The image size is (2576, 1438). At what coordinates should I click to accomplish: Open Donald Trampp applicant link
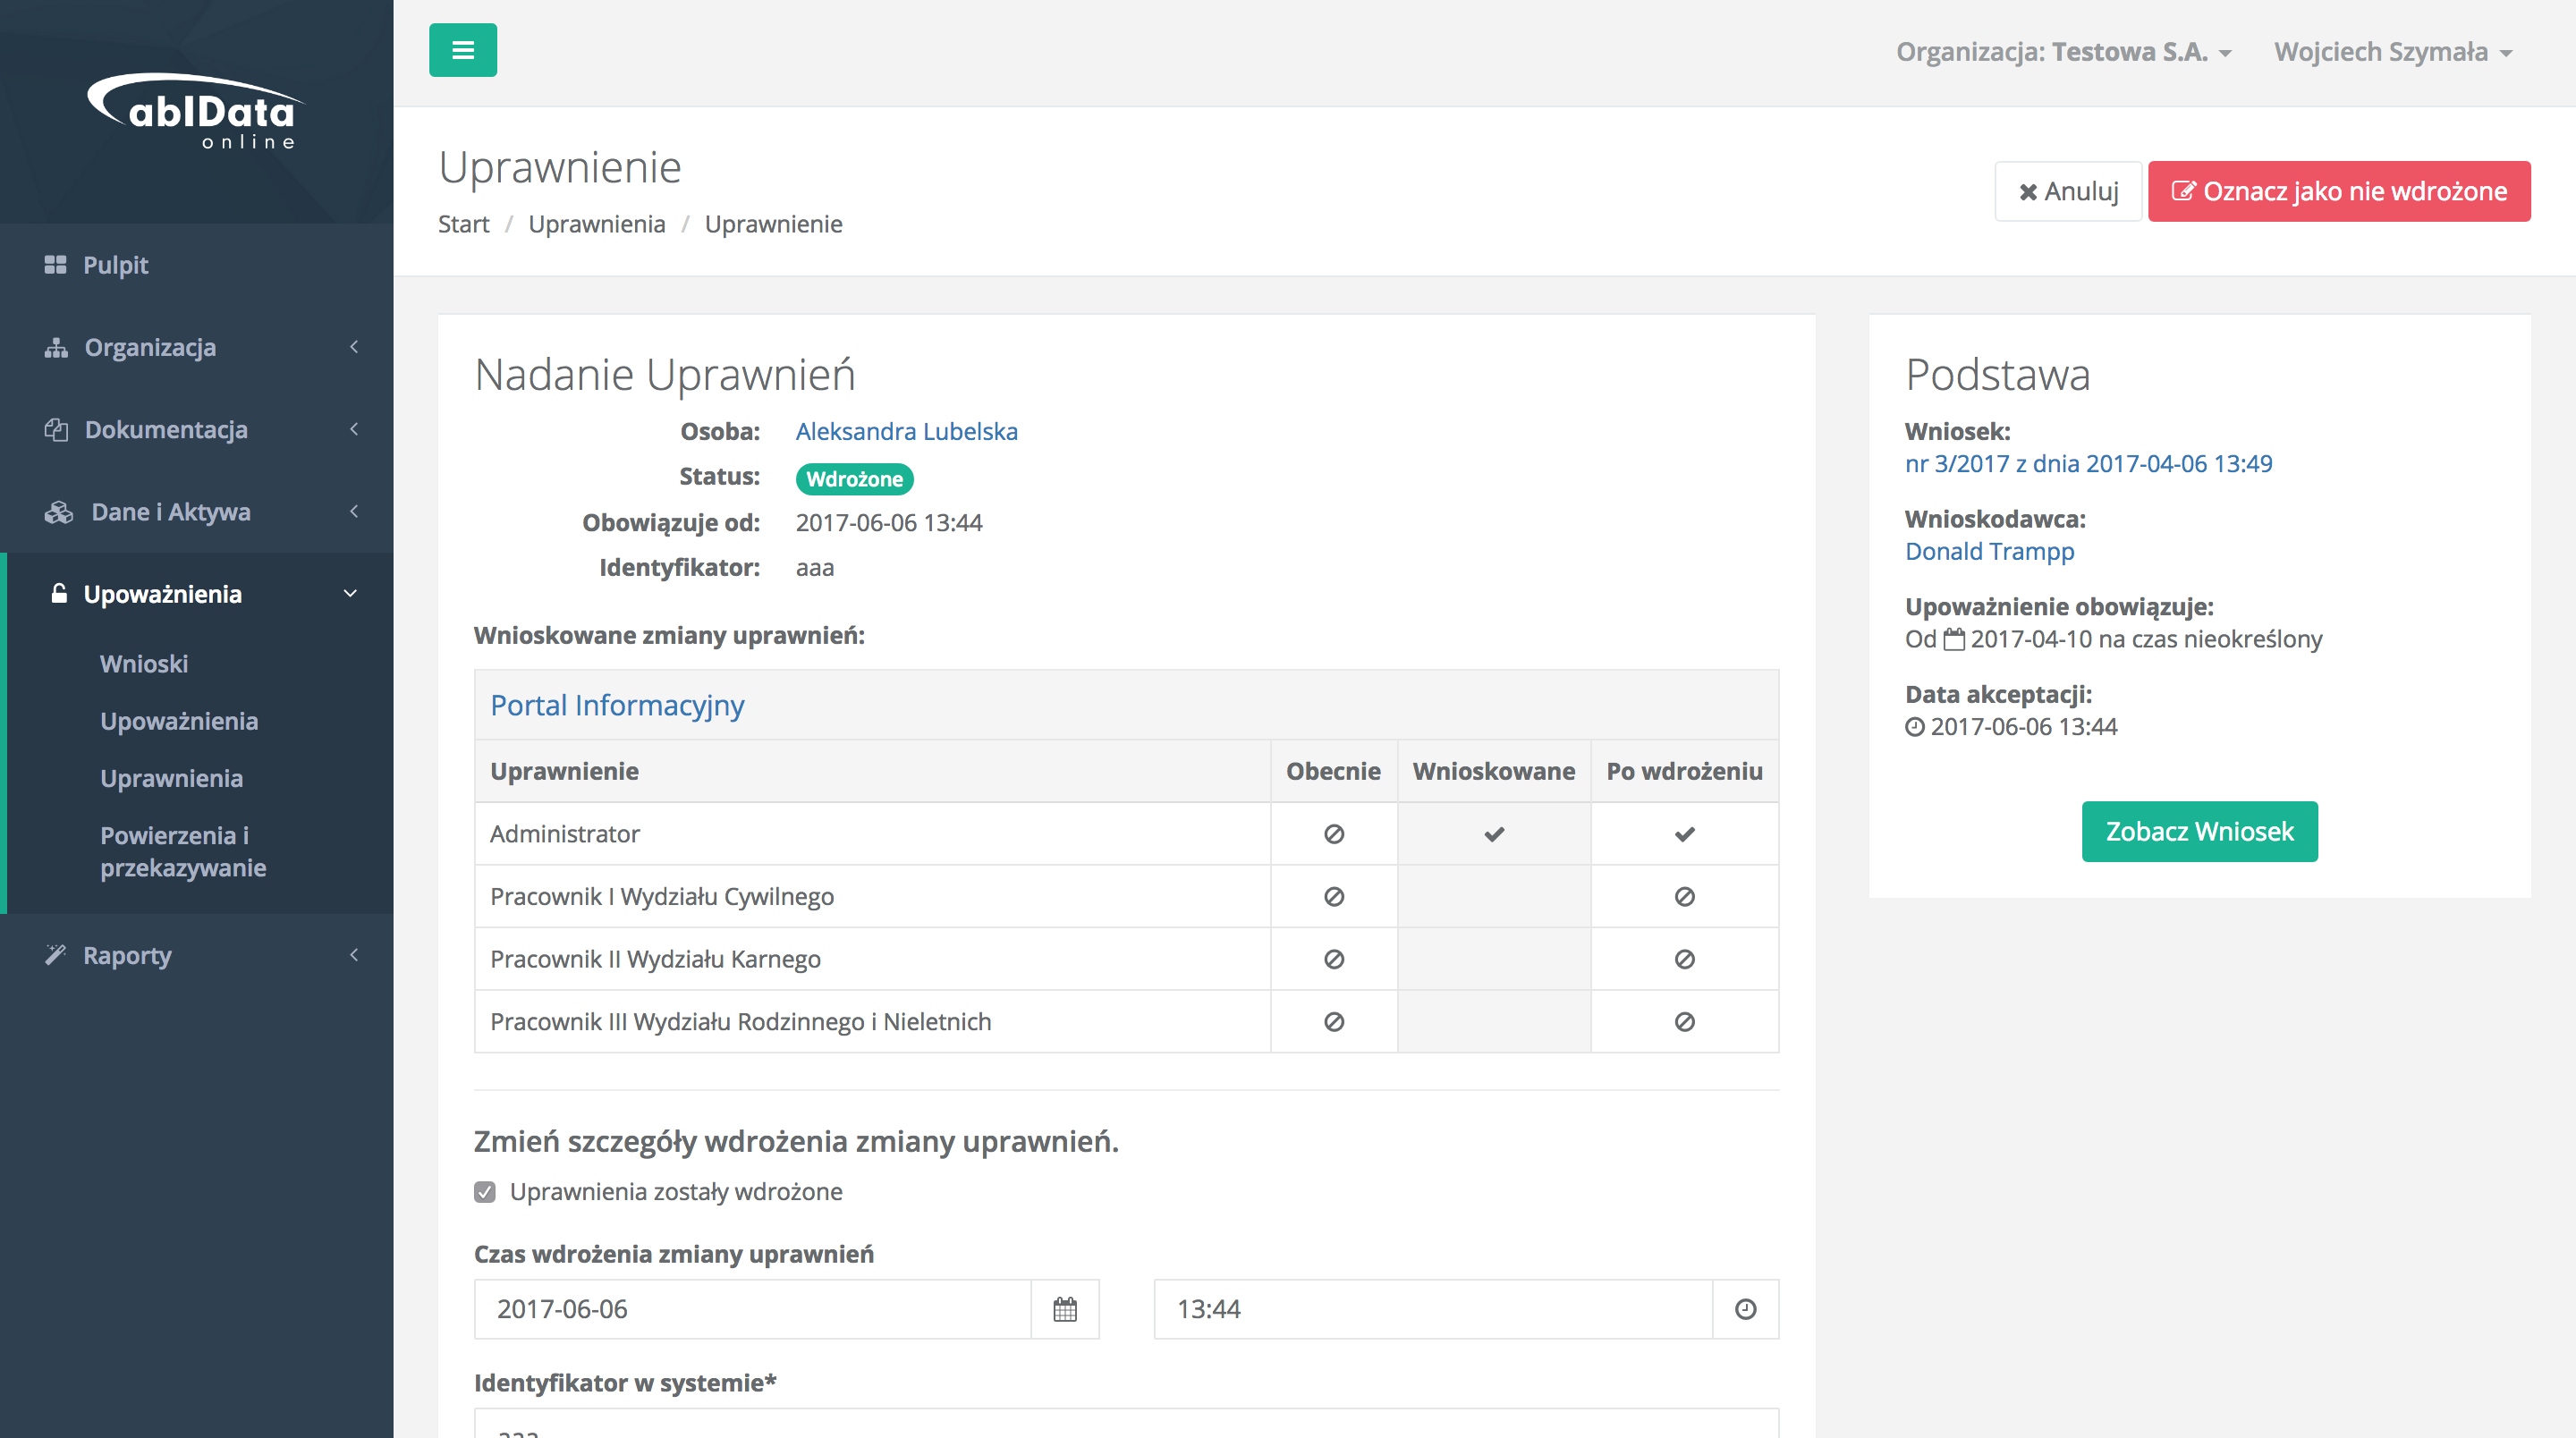pyautogui.click(x=1990, y=551)
